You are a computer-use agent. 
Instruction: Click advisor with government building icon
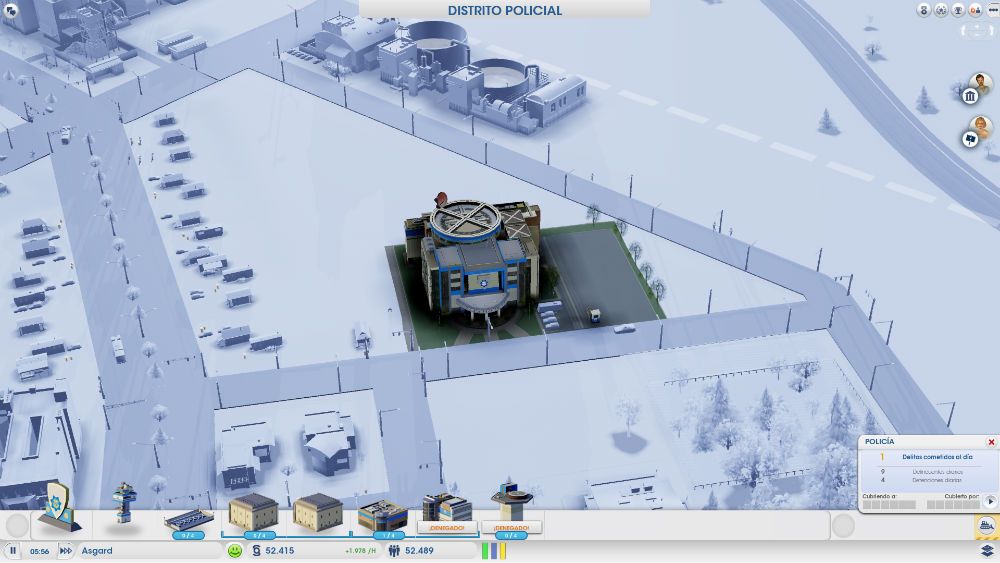pyautogui.click(x=972, y=95)
